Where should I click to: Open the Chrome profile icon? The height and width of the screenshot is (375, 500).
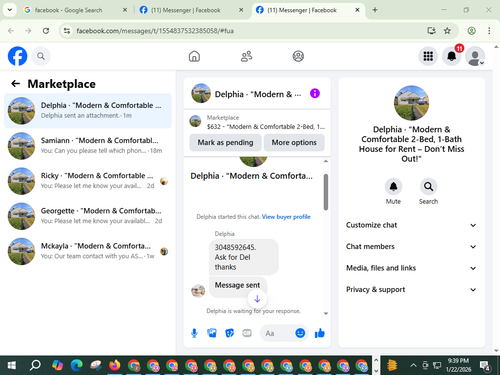click(x=471, y=31)
